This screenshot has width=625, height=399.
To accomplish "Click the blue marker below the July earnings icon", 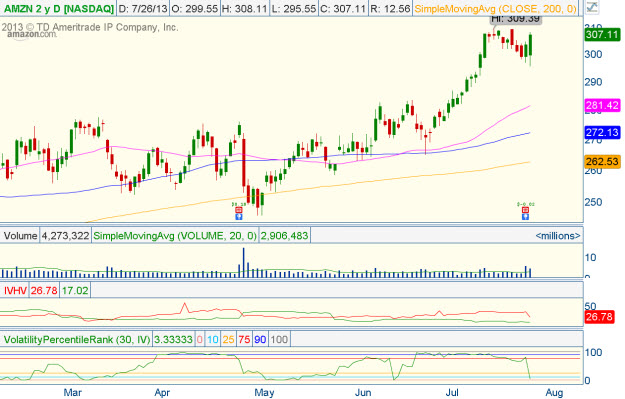I will click(x=525, y=217).
